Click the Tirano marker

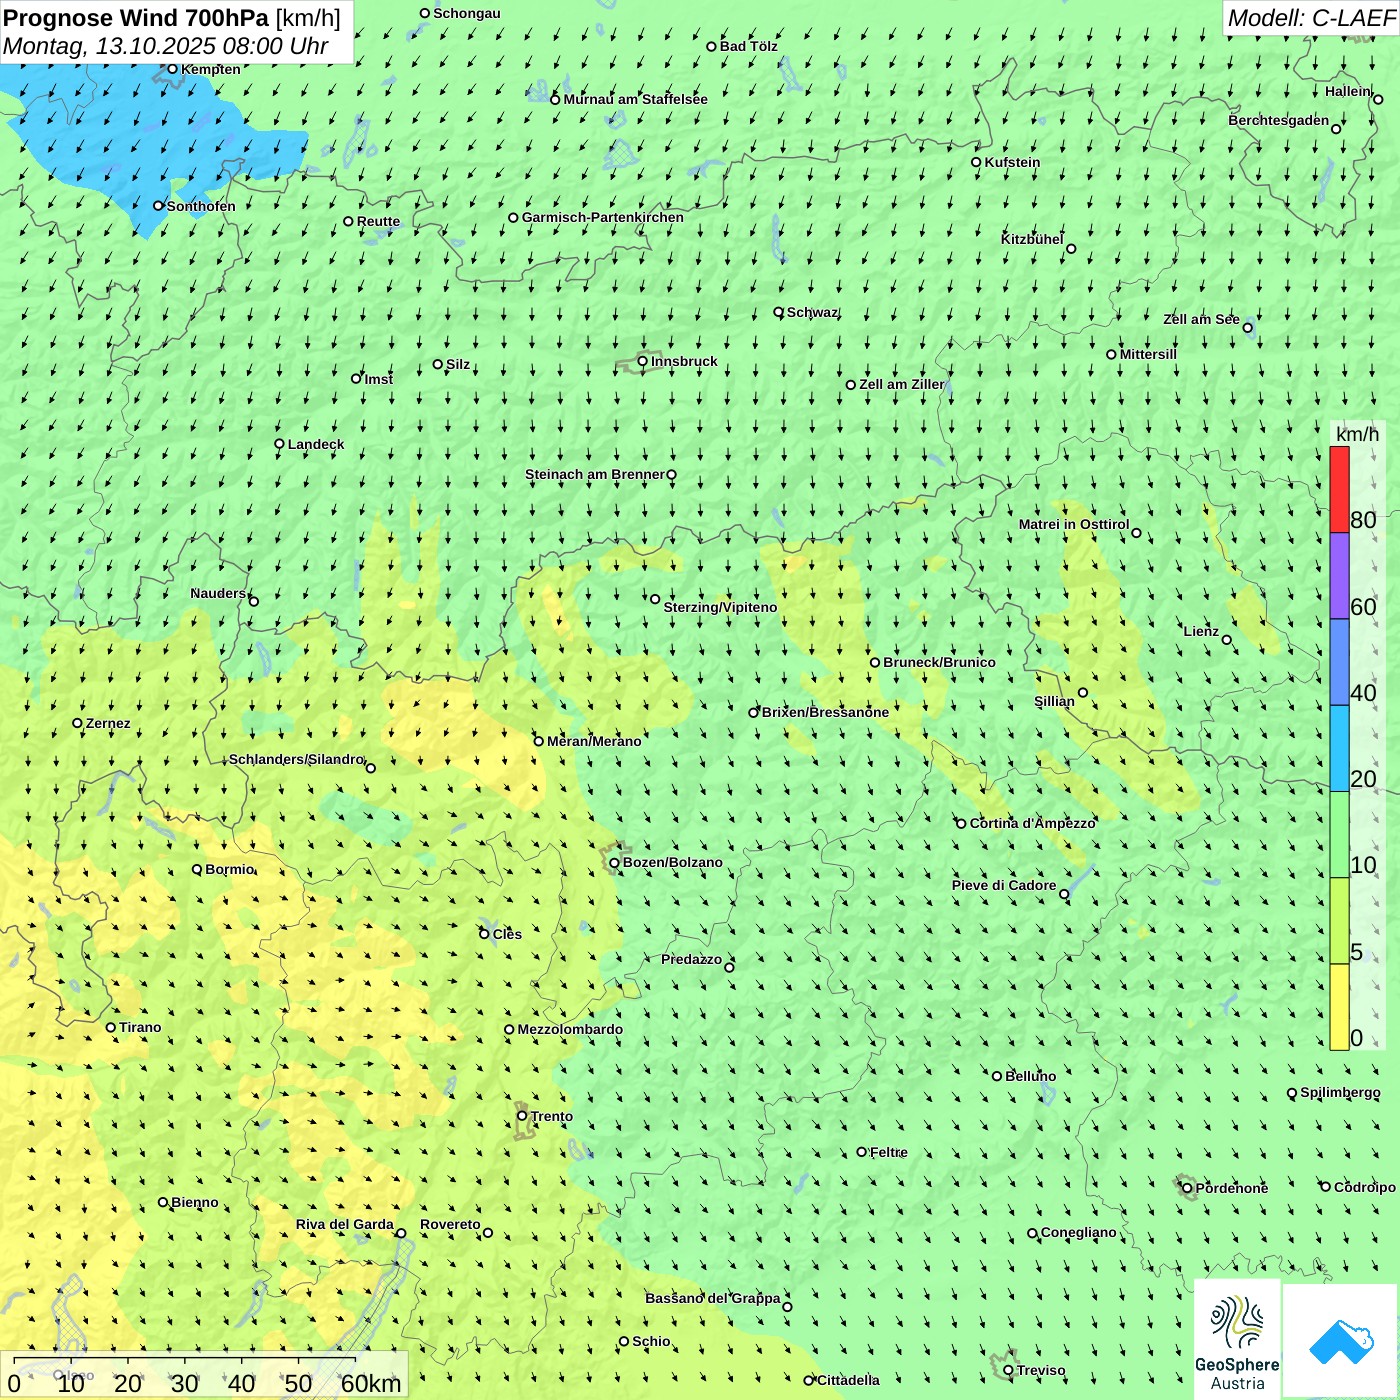[x=111, y=1027]
